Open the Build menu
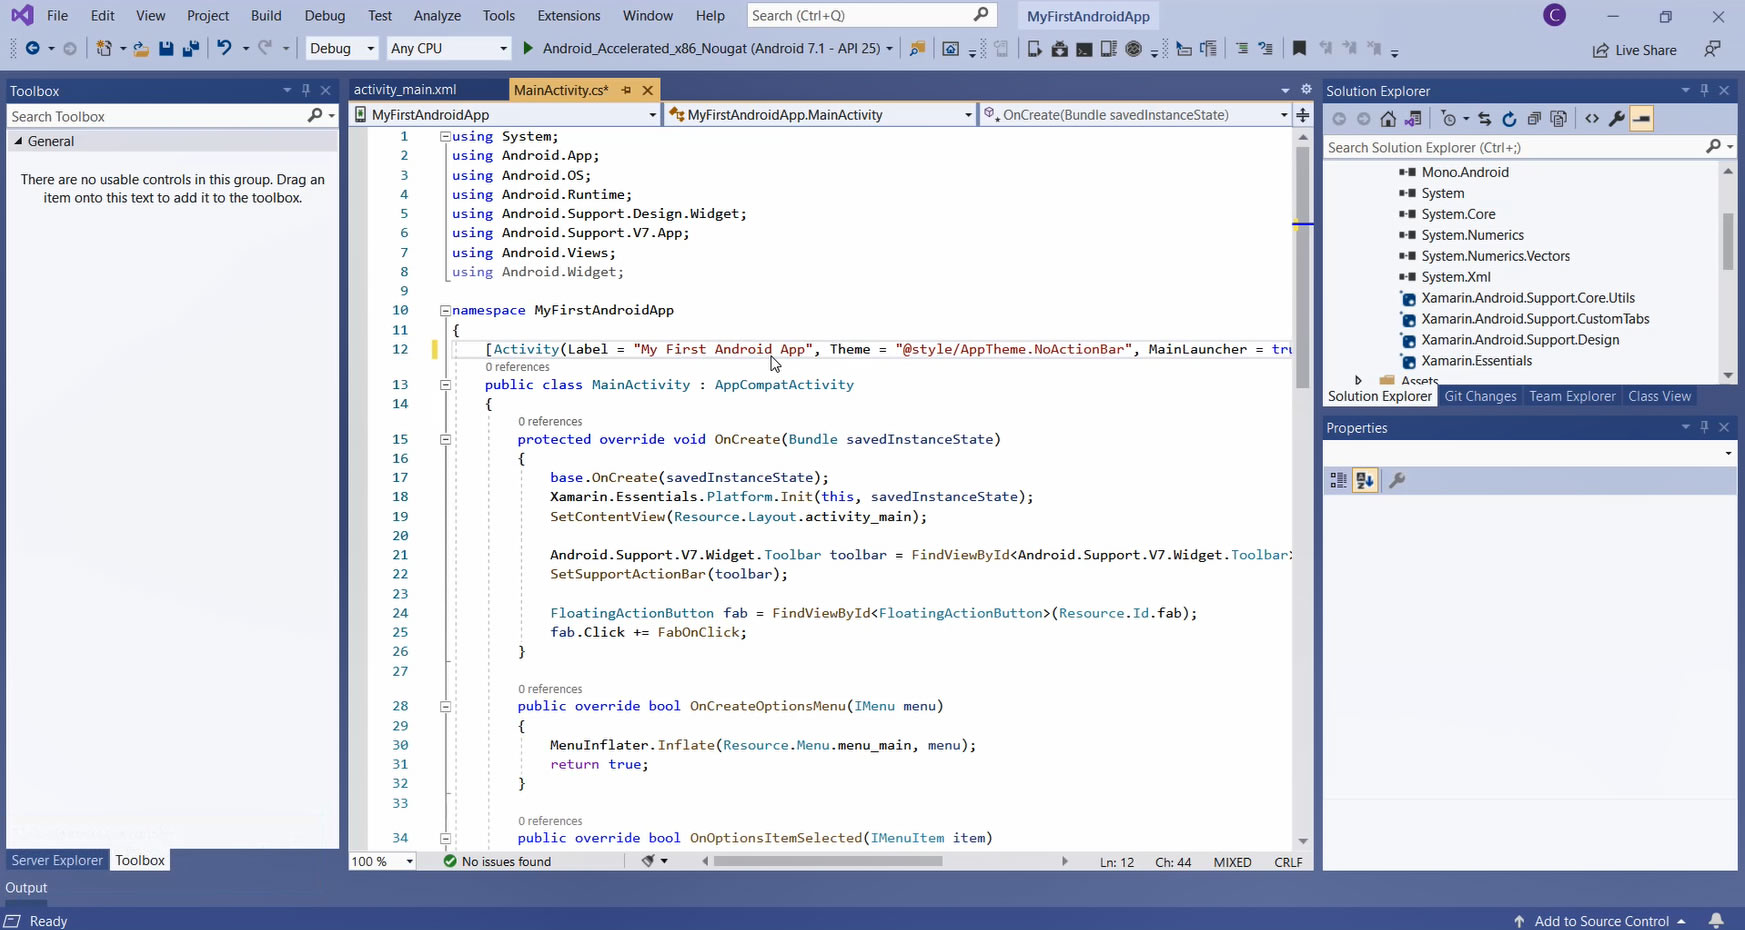This screenshot has width=1745, height=930. (x=266, y=16)
